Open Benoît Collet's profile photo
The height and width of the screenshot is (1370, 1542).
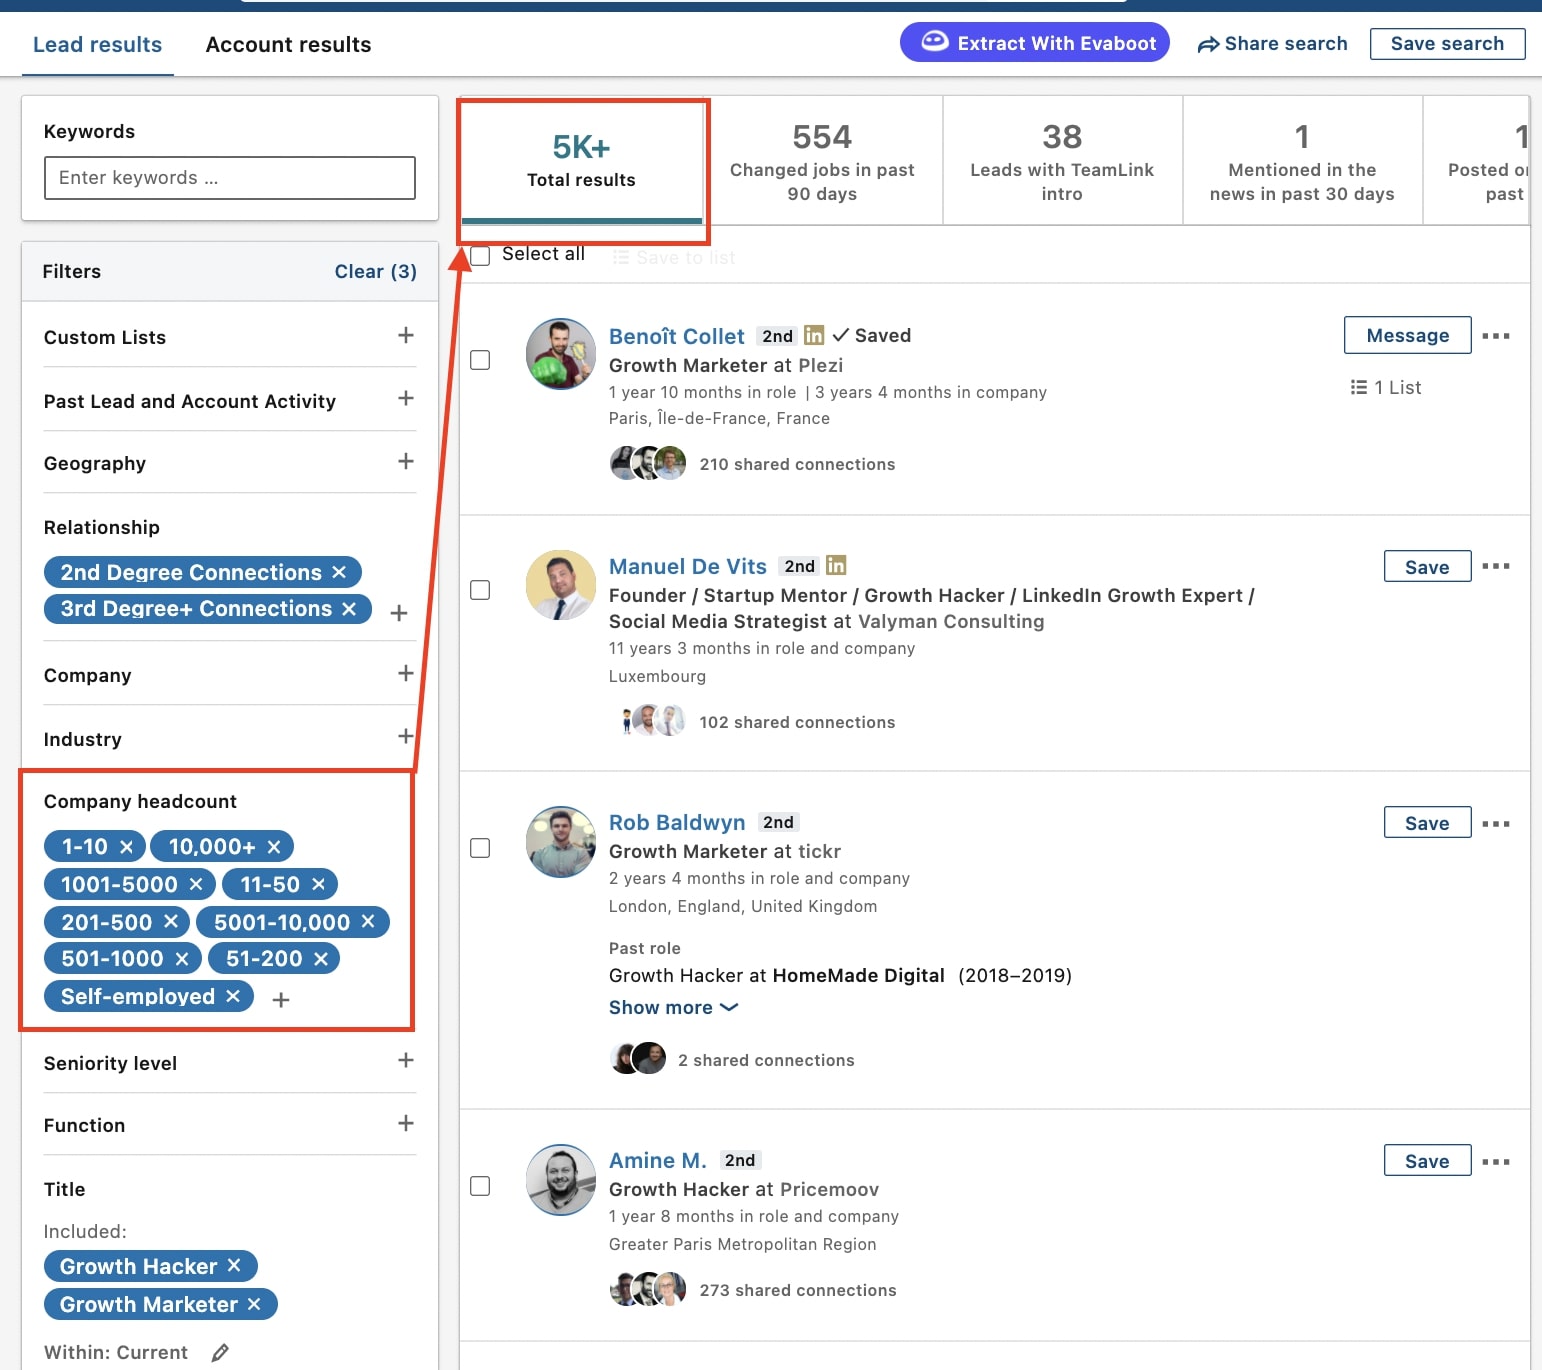[x=561, y=354]
